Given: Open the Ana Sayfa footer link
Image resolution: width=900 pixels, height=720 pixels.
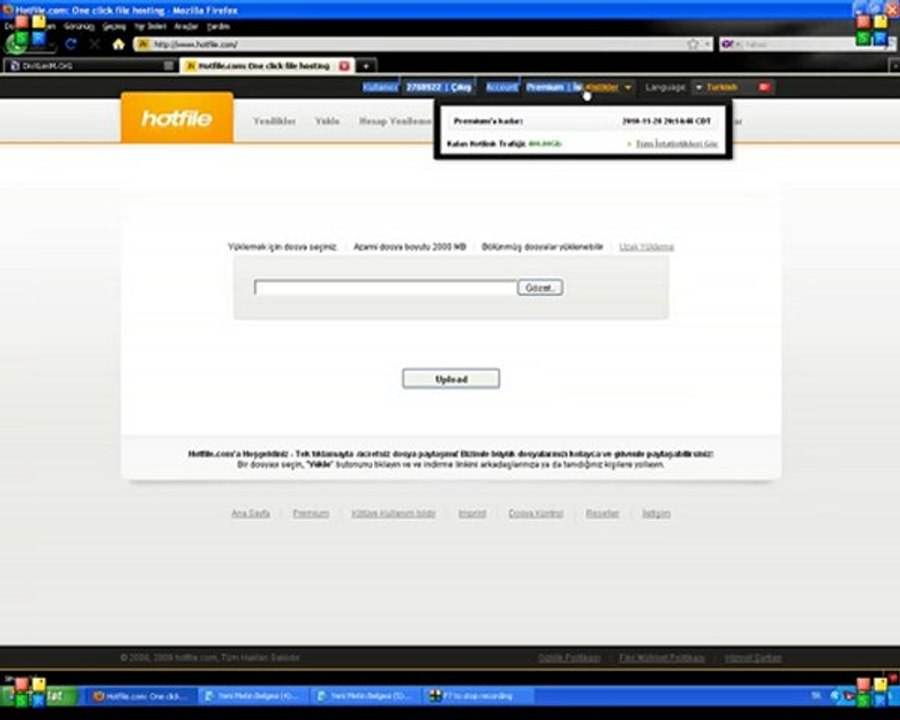Looking at the screenshot, I should tap(250, 513).
